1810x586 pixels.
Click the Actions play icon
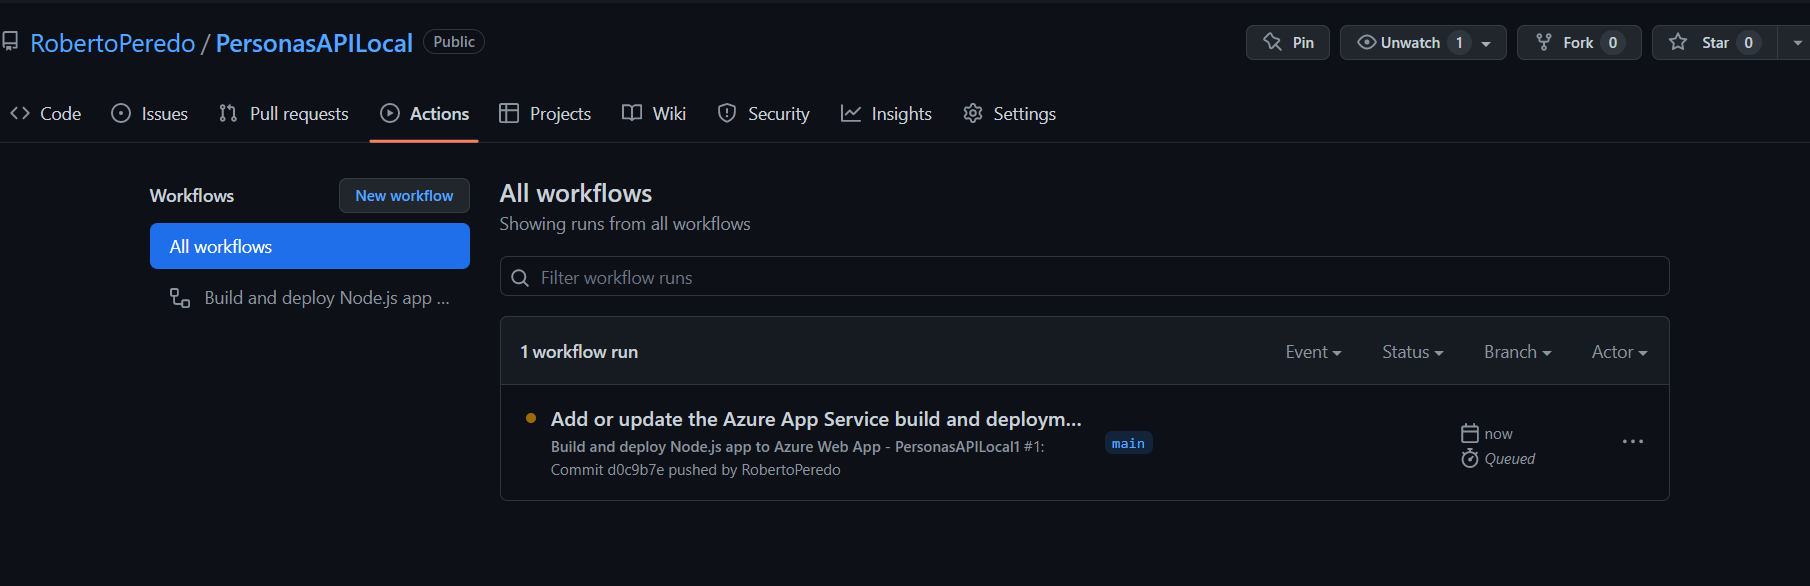click(x=390, y=113)
